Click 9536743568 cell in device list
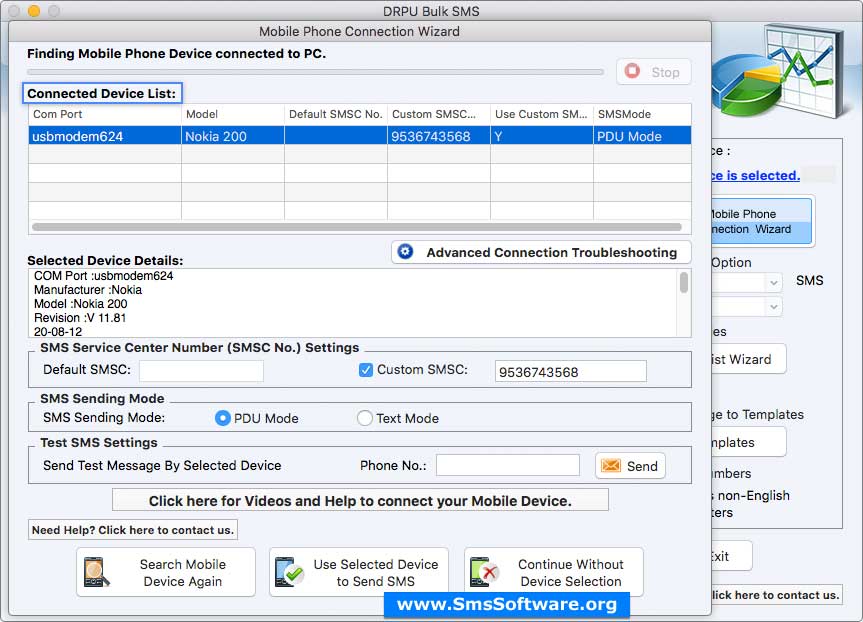Screen dimensions: 863x622 click(439, 136)
